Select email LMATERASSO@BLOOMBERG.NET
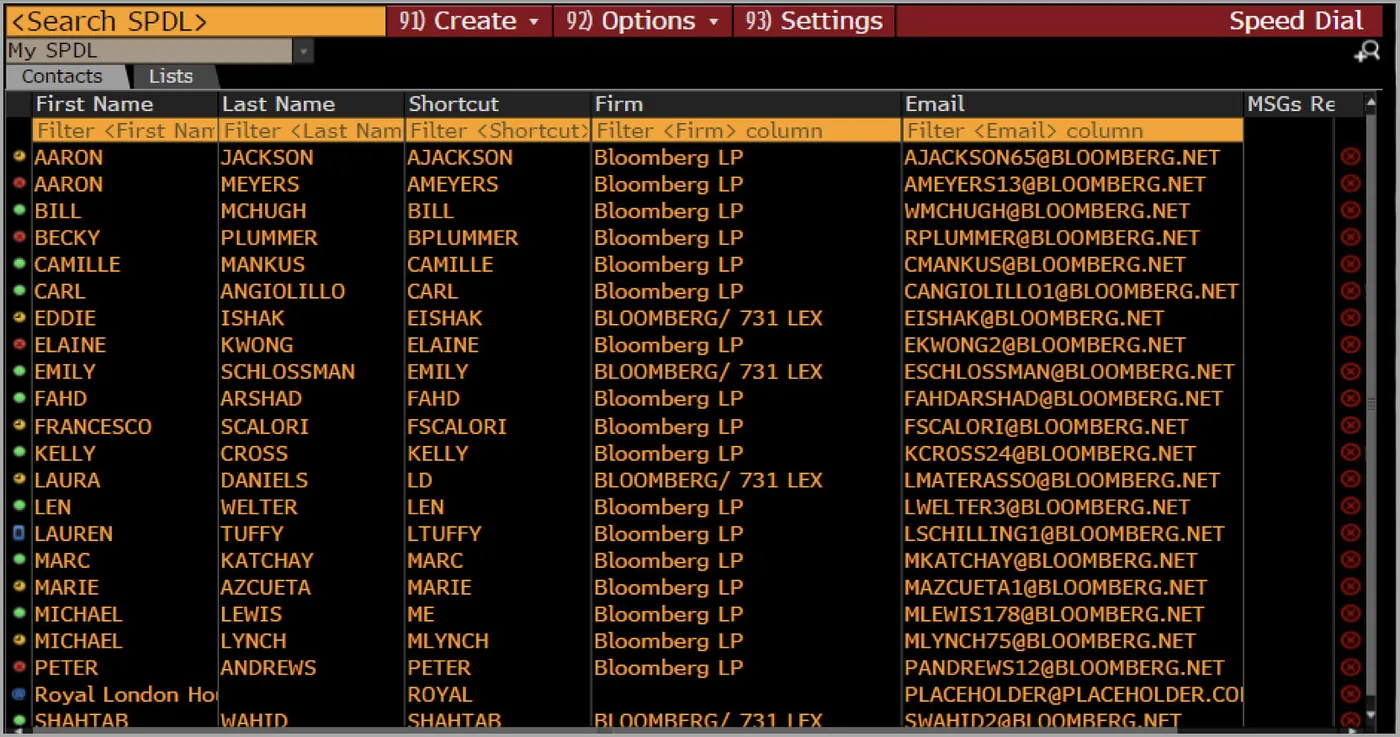Viewport: 1400px width, 737px height. point(1062,480)
